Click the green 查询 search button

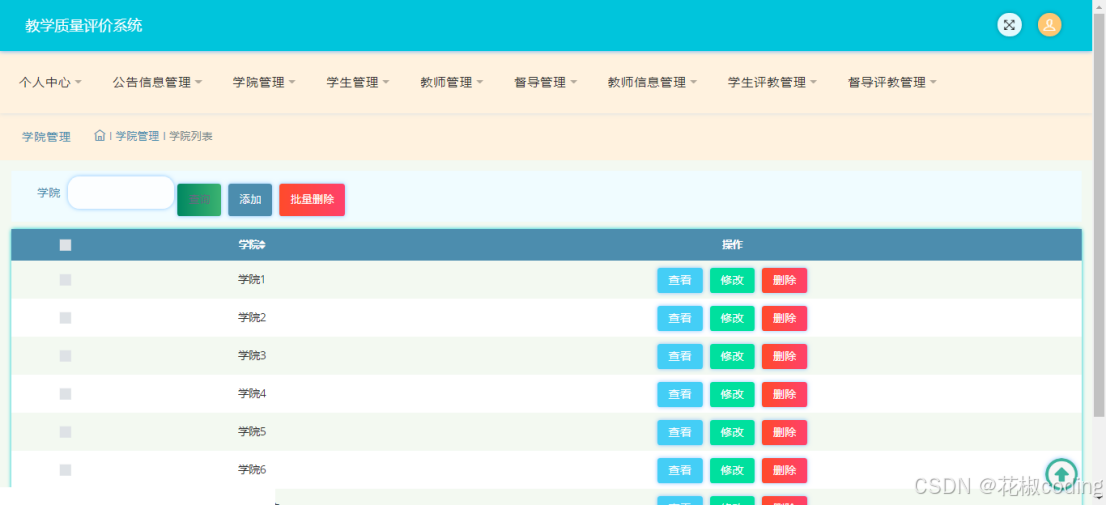click(x=199, y=200)
